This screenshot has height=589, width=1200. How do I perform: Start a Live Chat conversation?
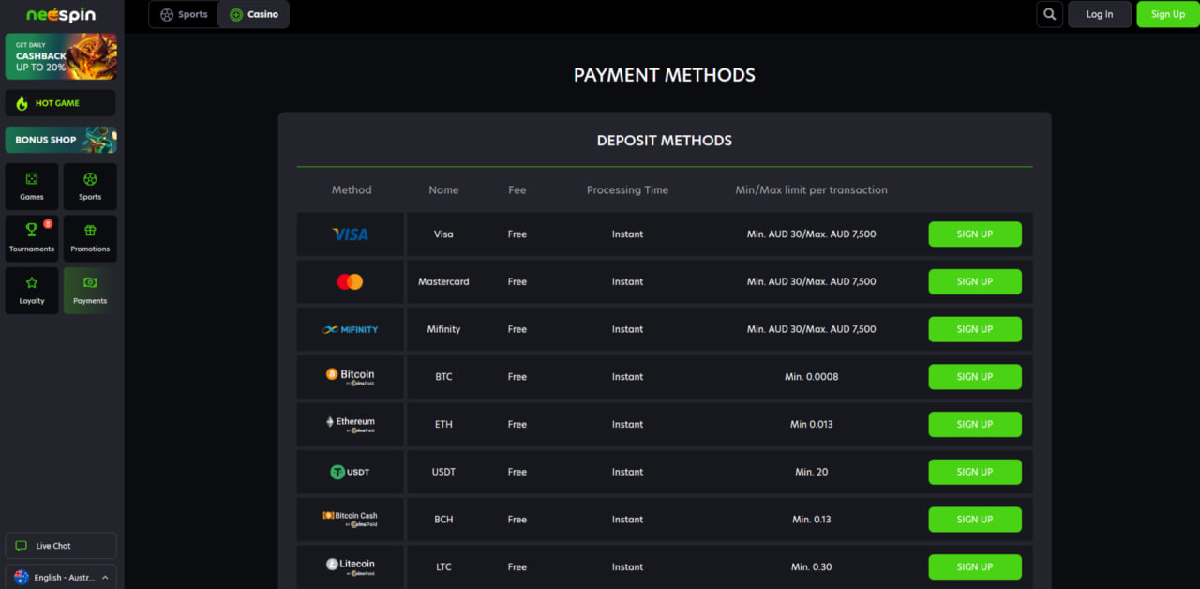tap(60, 545)
